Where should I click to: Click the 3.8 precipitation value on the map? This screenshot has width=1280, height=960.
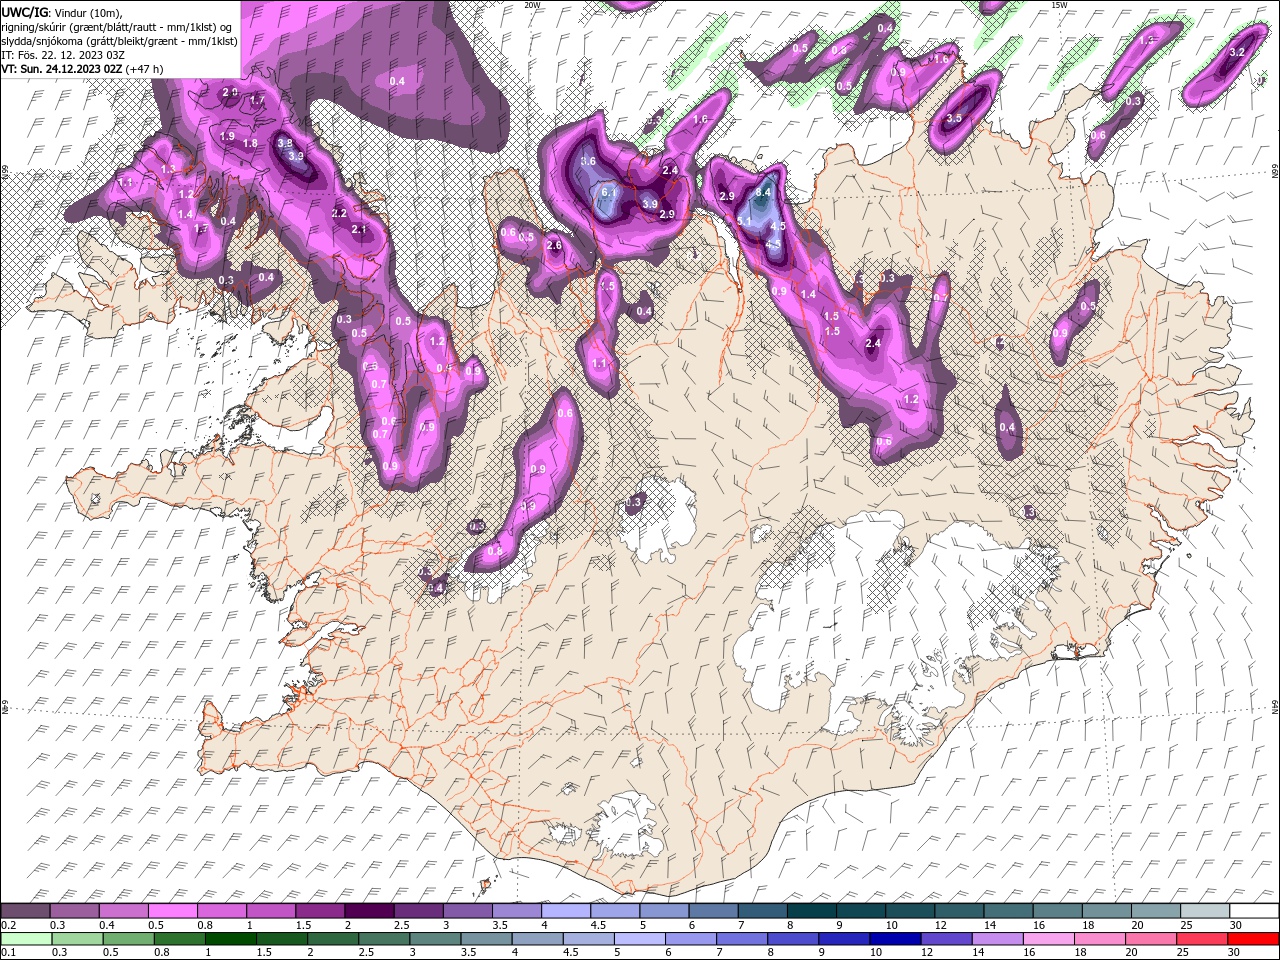285,143
